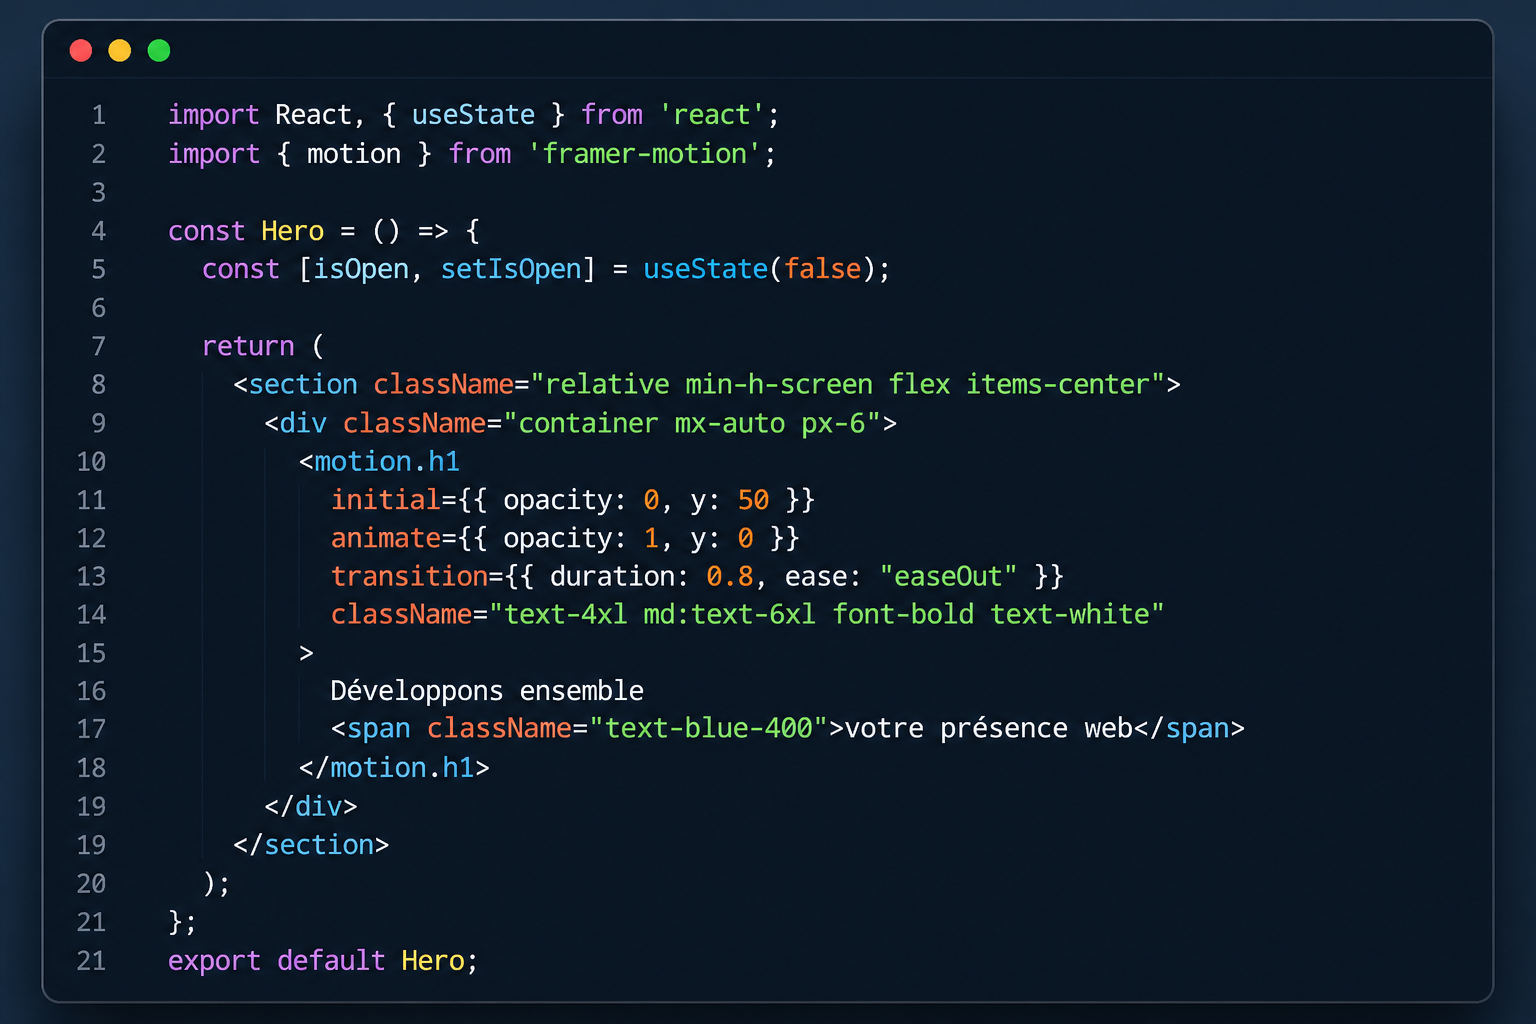Click the duration value 0.8
The image size is (1536, 1024).
(729, 576)
